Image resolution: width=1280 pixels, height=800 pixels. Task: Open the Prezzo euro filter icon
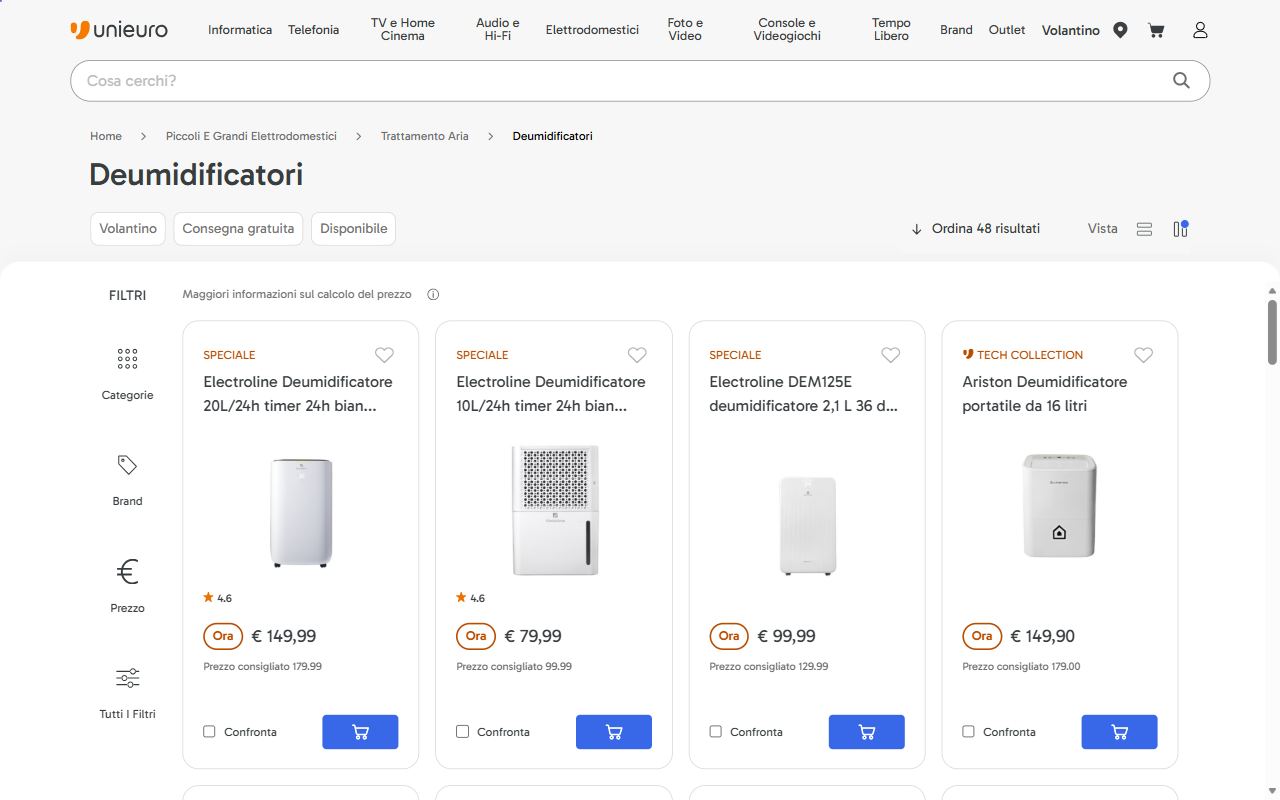(x=127, y=572)
